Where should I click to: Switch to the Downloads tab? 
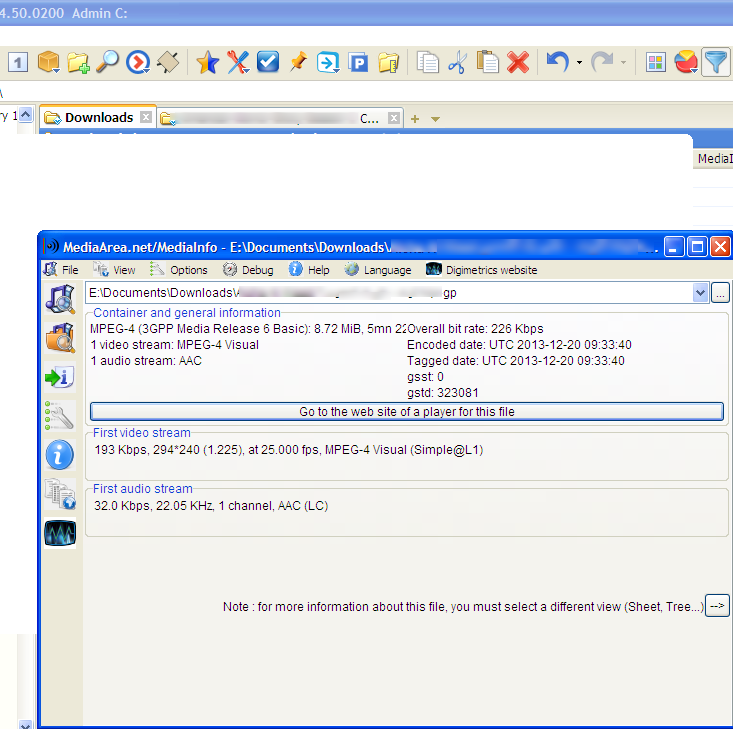[97, 118]
